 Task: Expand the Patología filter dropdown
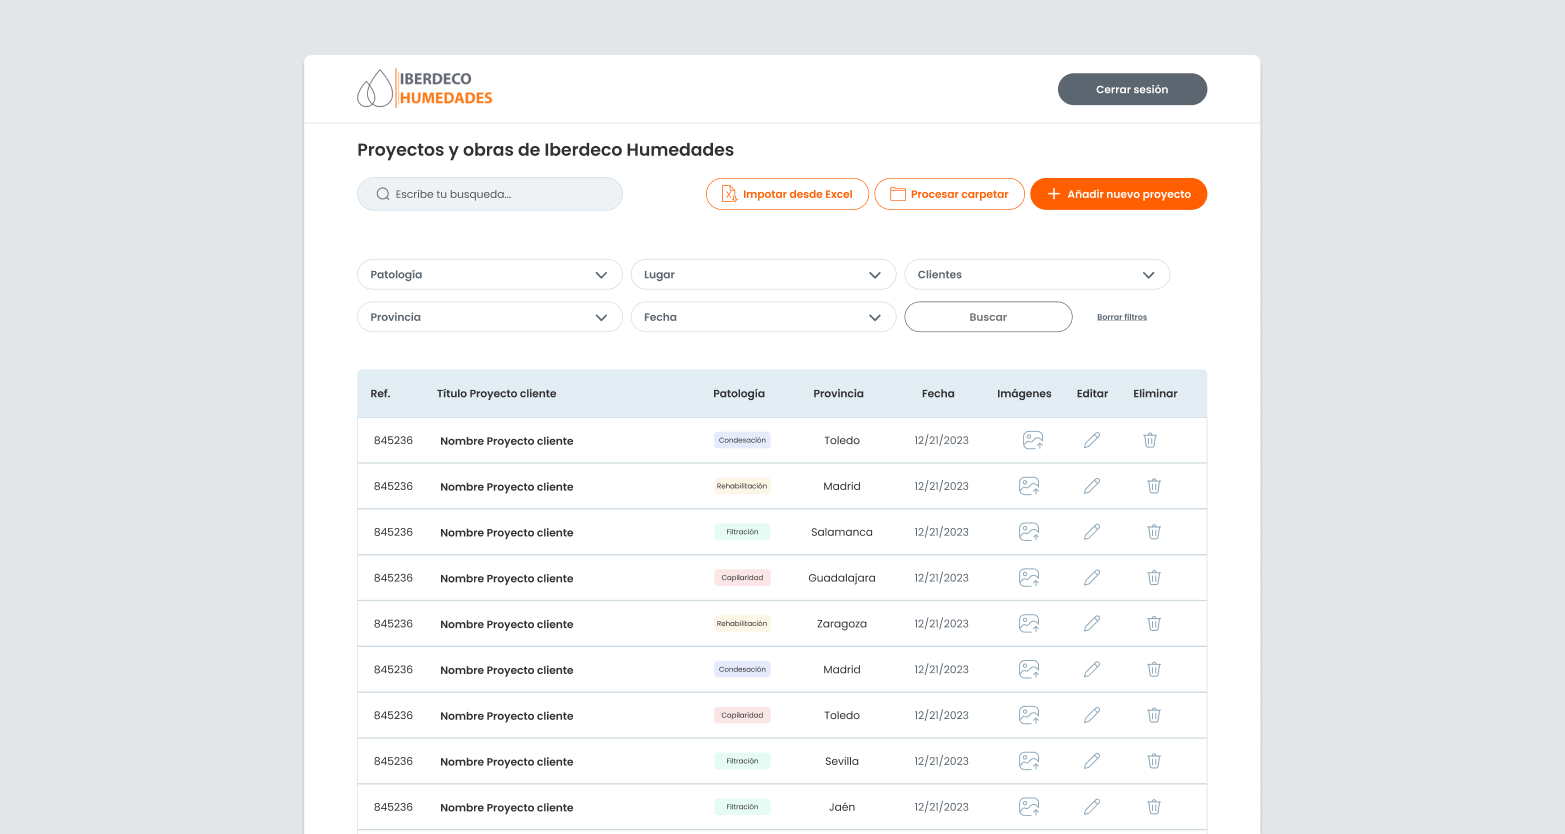(489, 275)
